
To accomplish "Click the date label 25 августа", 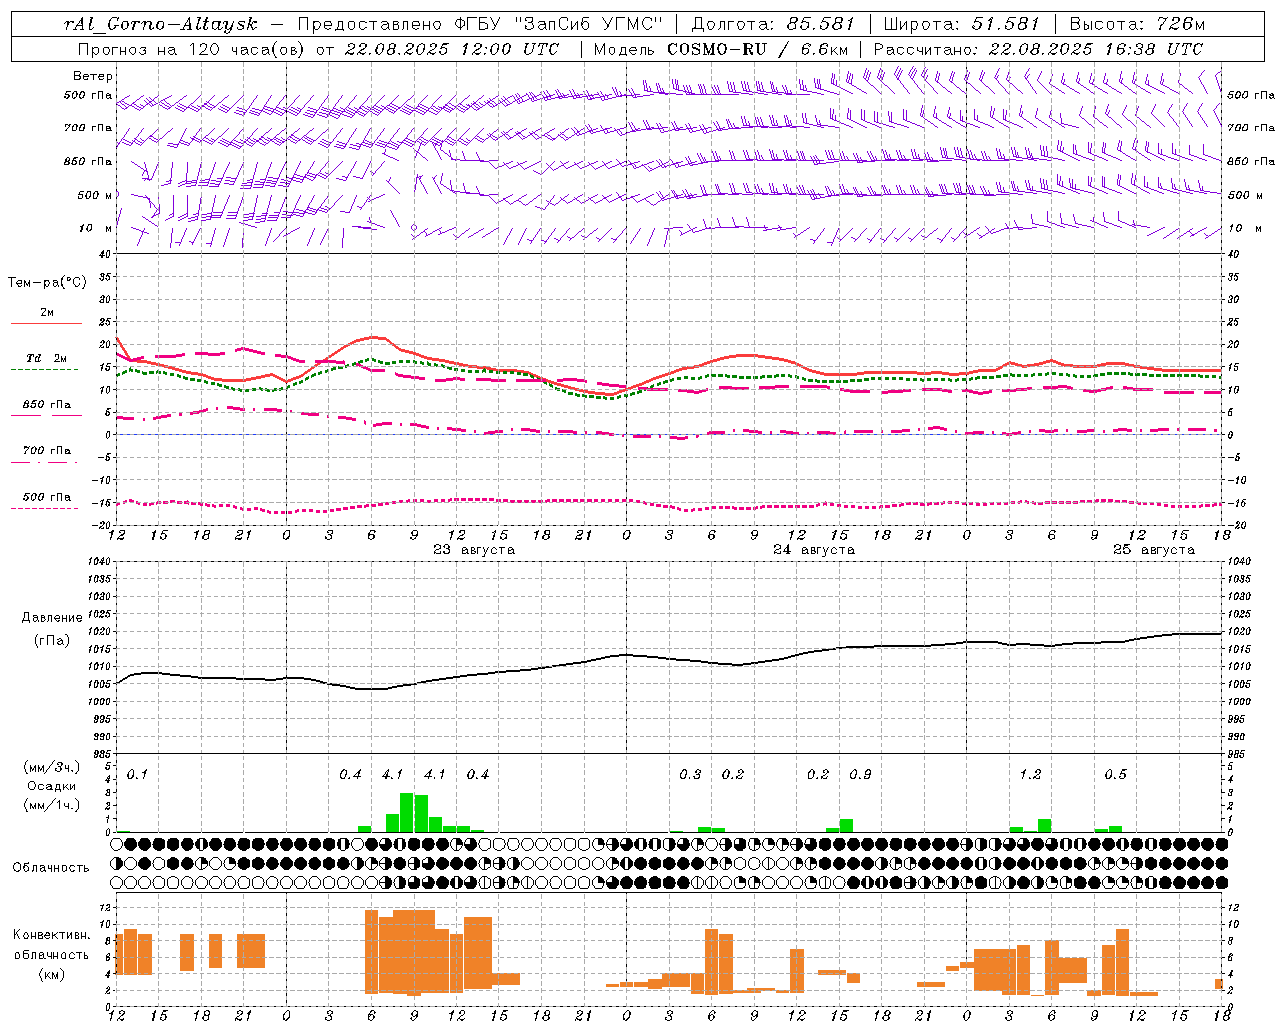I will [x=1154, y=550].
